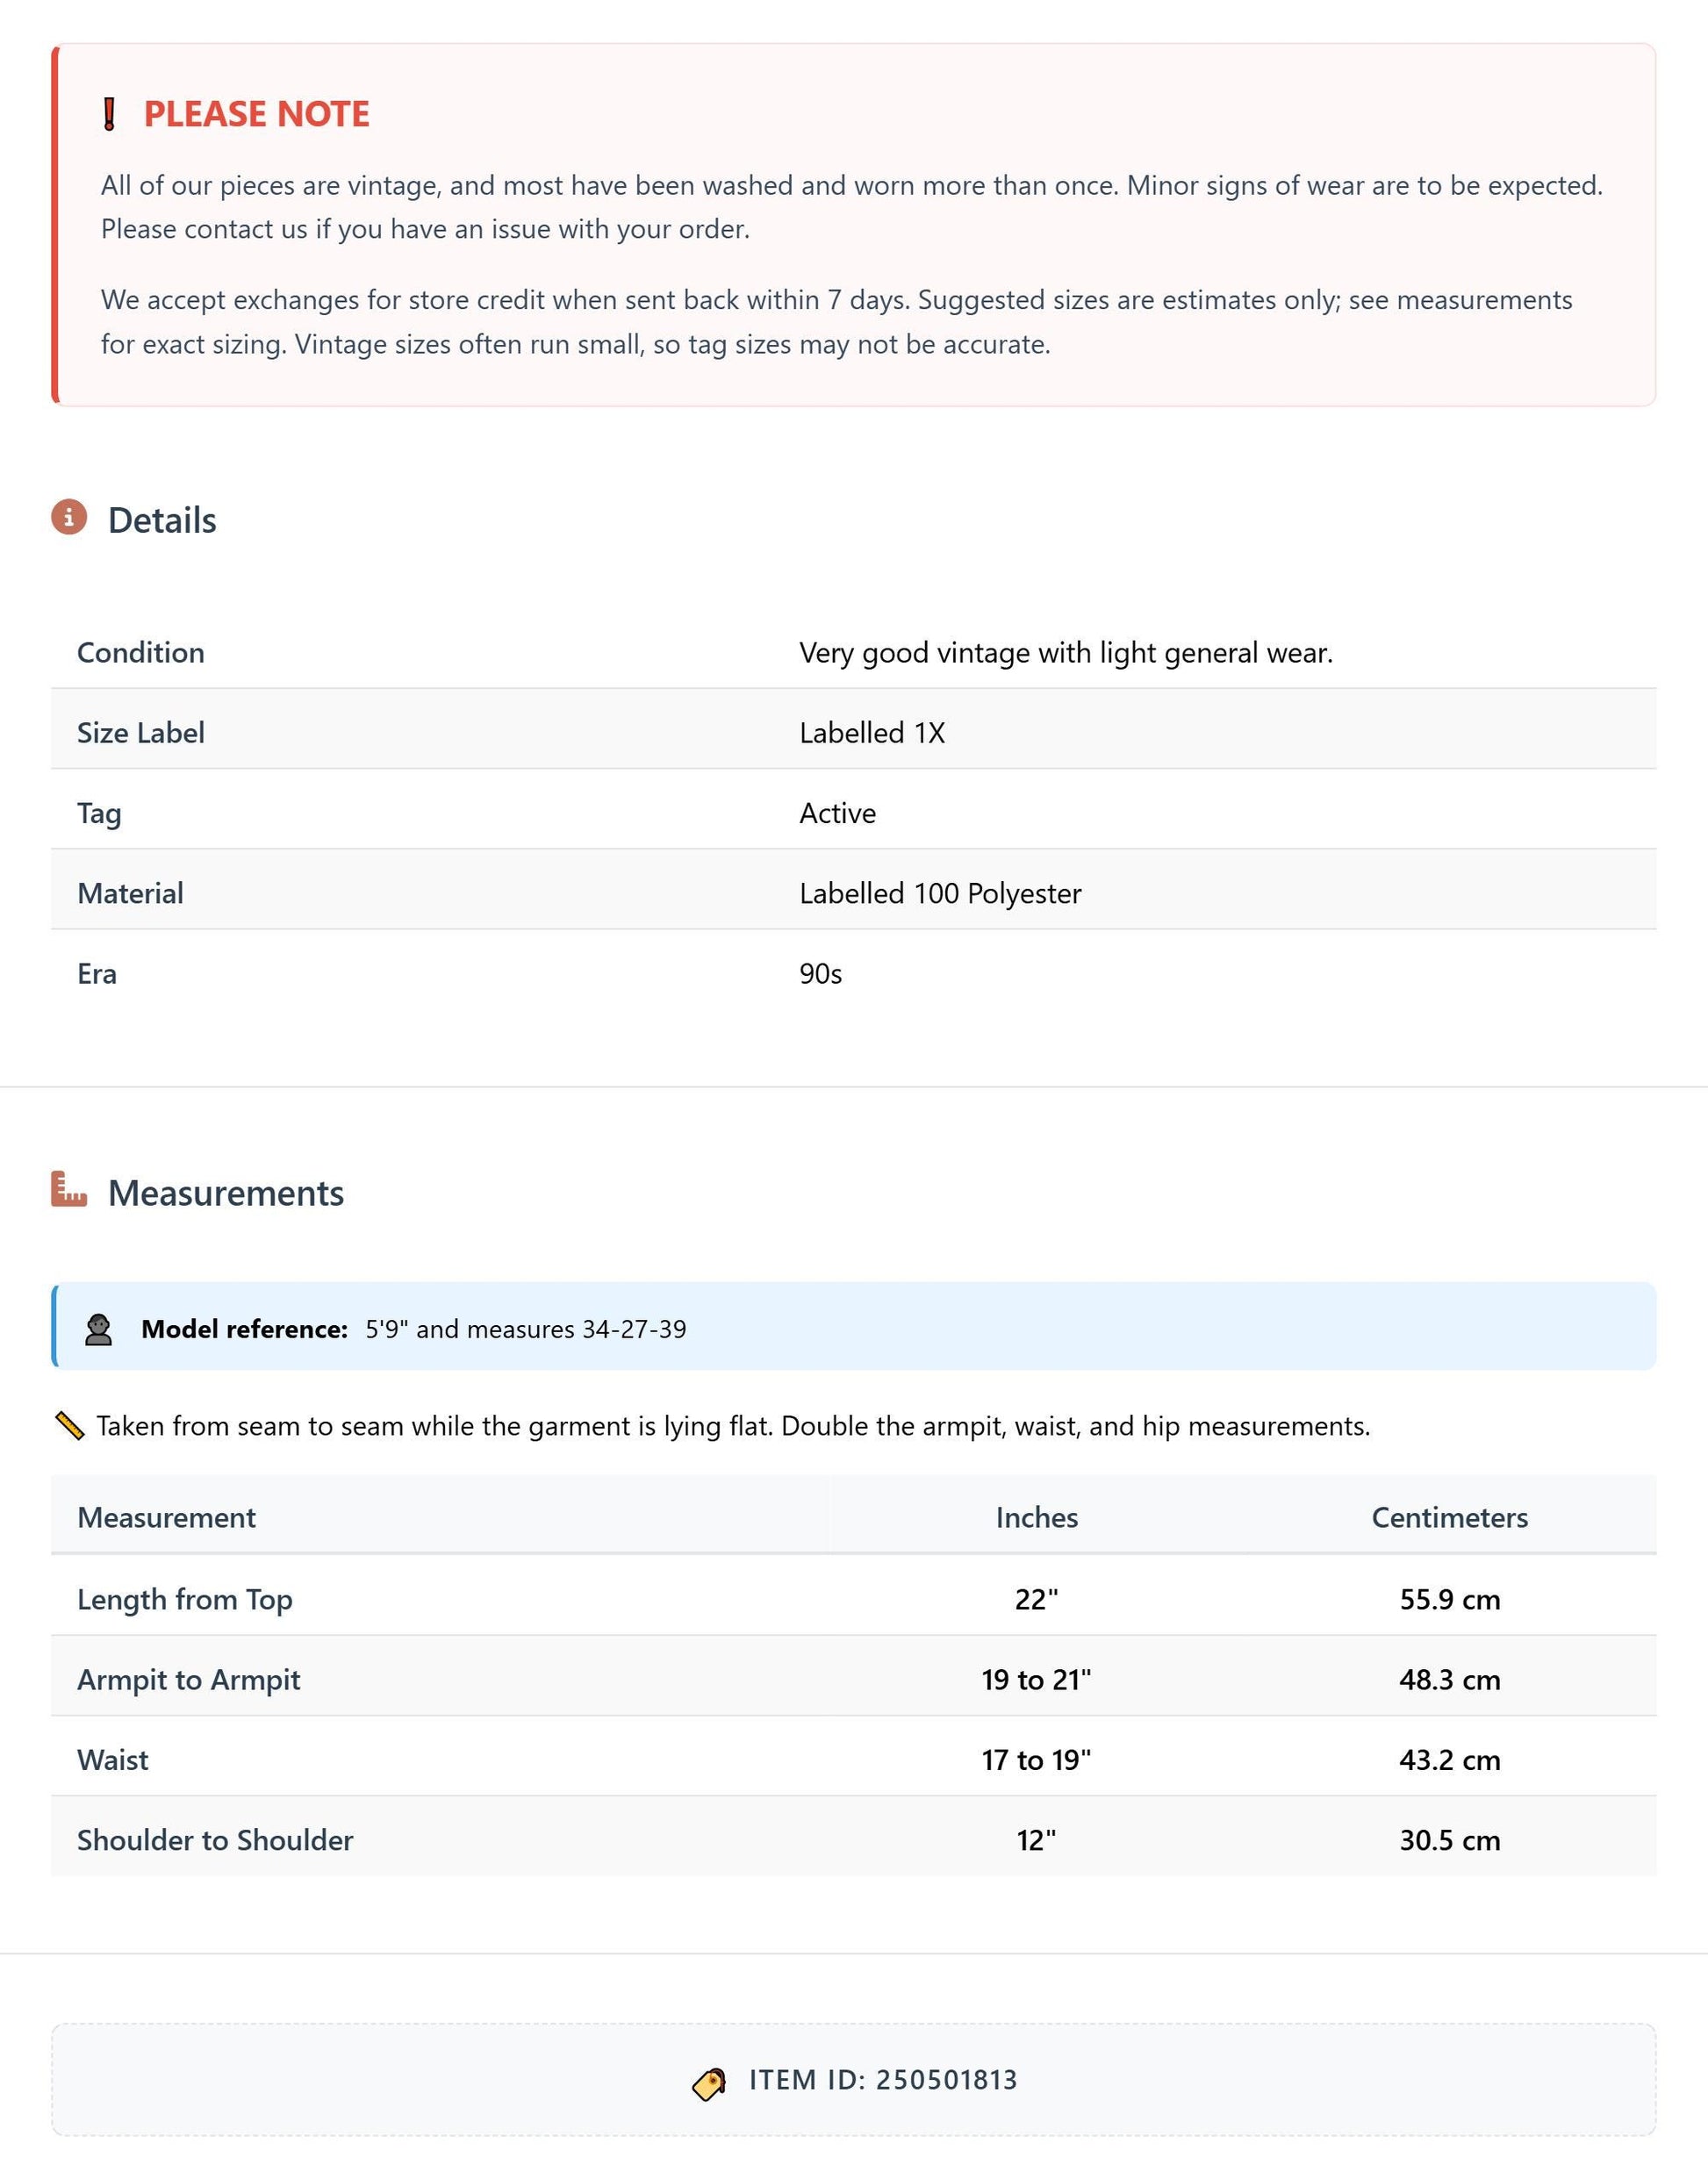Select the PLEASE NOTE heading
1708x2179 pixels.
pyautogui.click(x=257, y=114)
